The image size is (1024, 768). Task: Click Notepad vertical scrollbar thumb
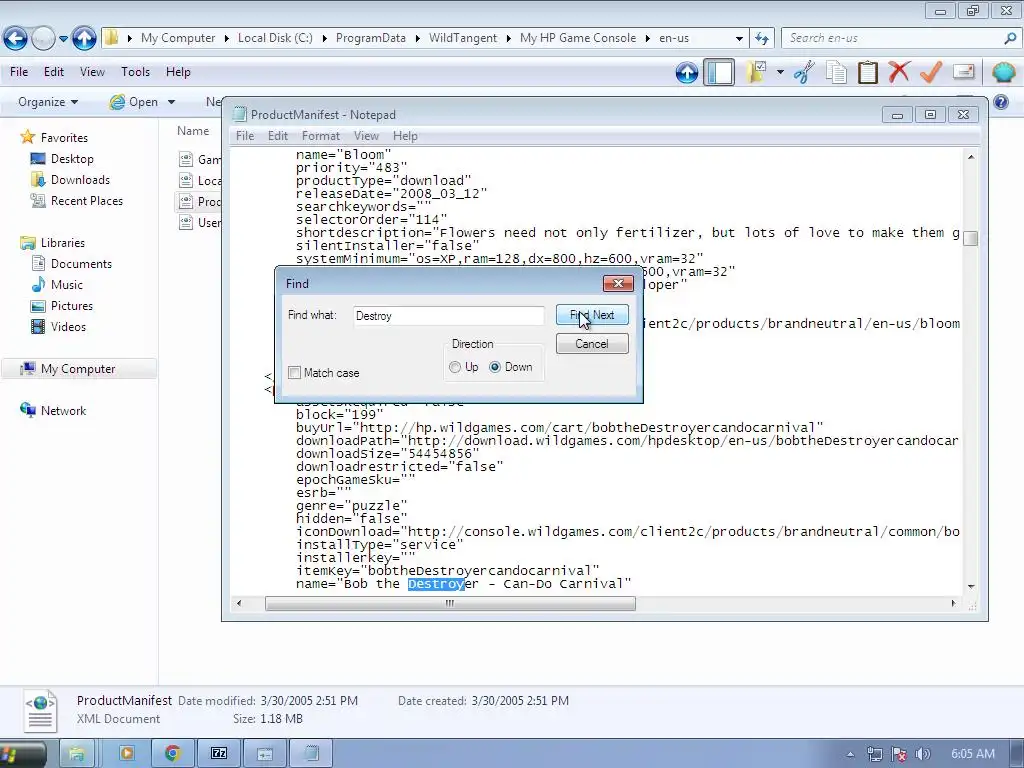pos(970,238)
